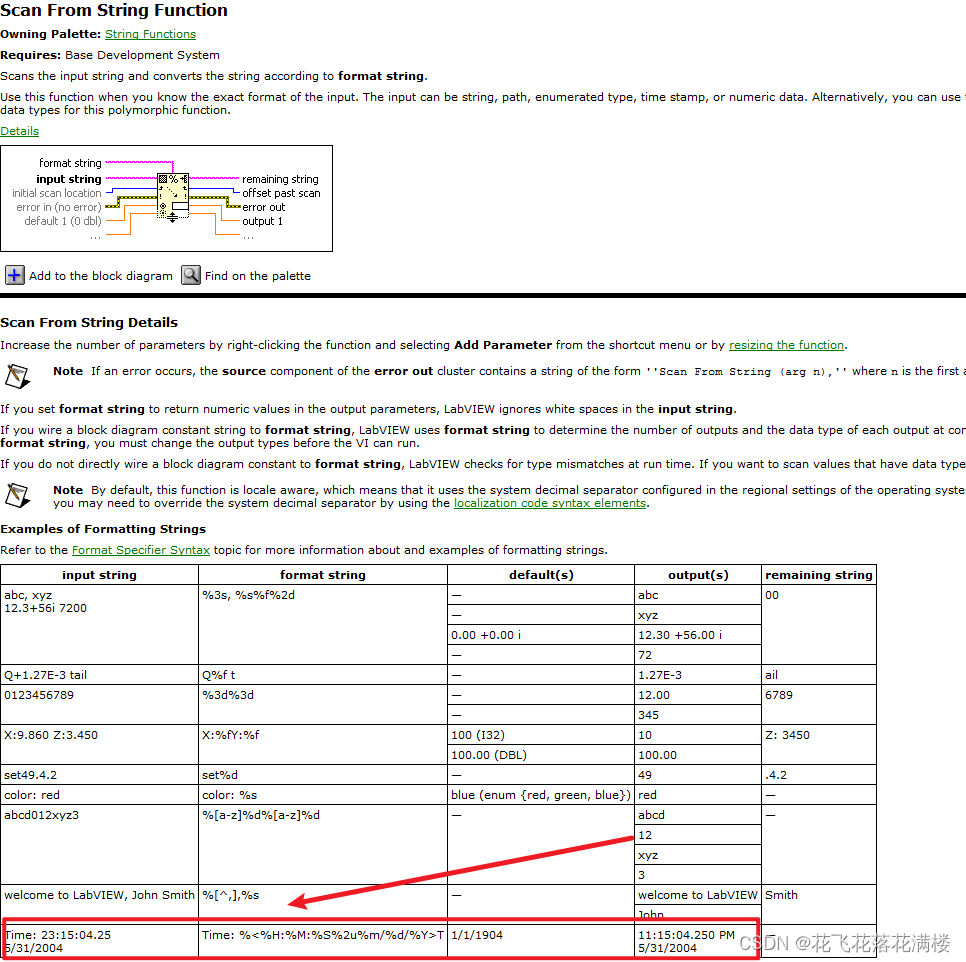Select the '%[^,],%s' format cell
The image size is (966, 962).
[x=323, y=904]
